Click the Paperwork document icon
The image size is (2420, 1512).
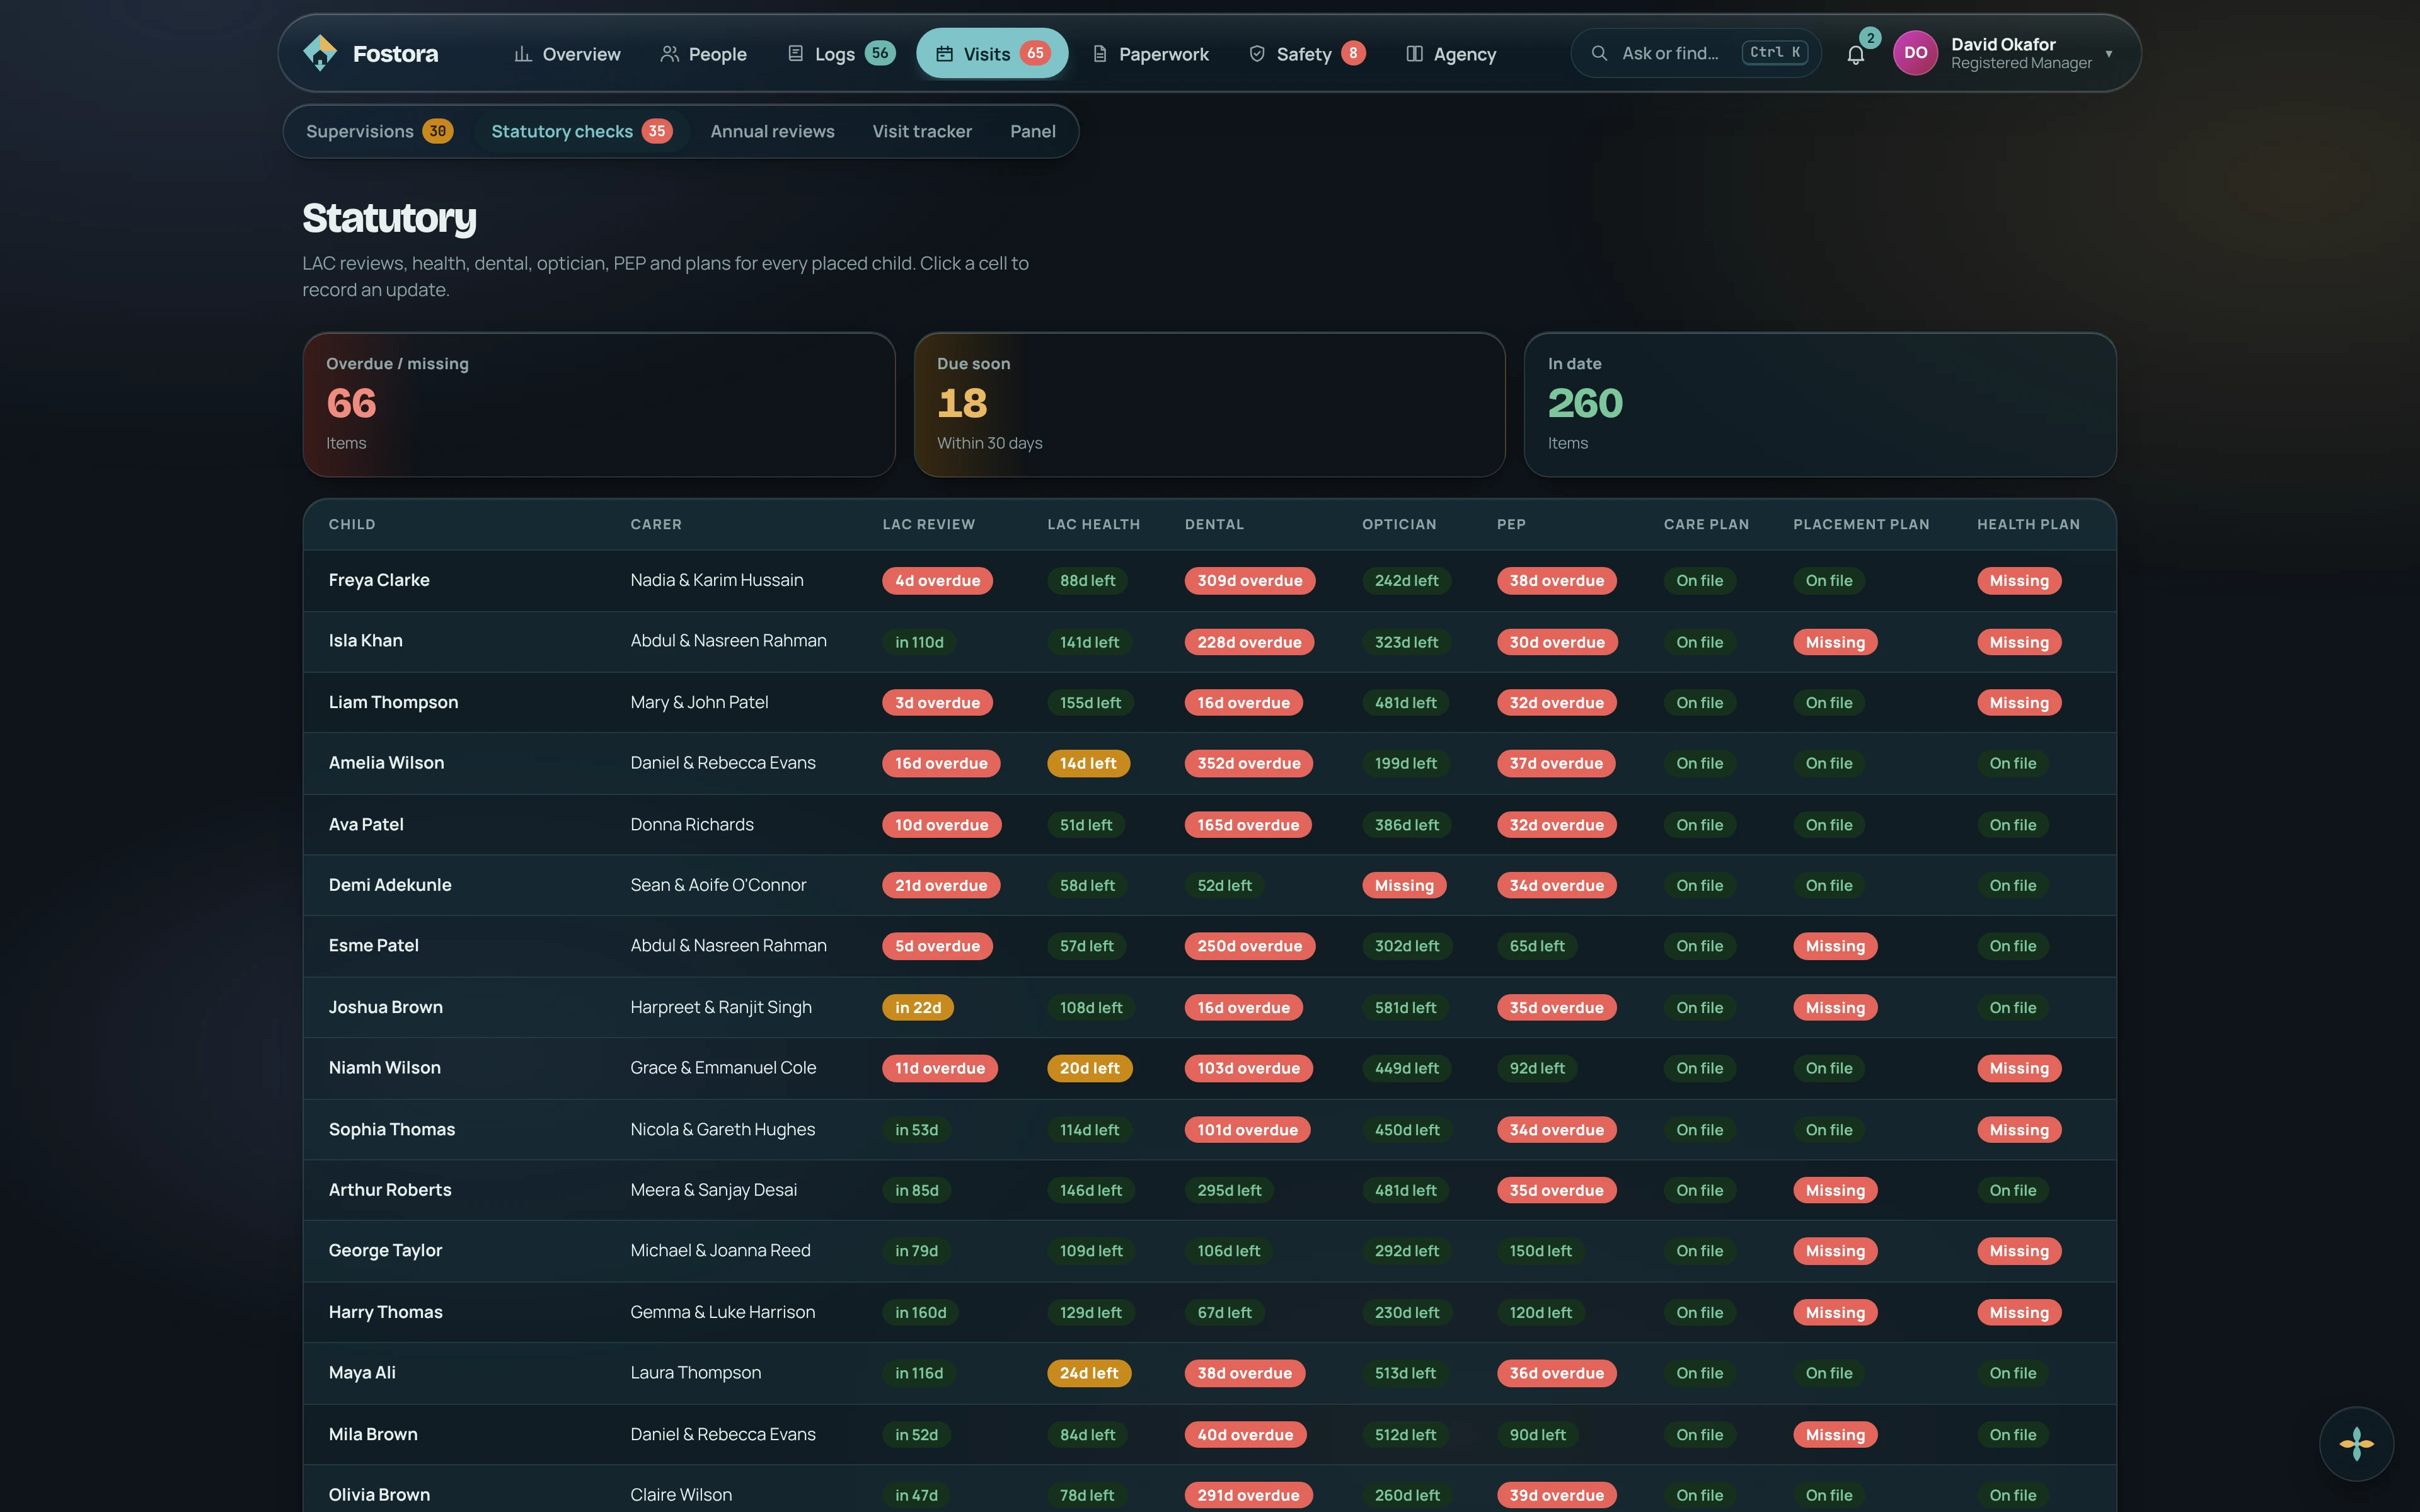pyautogui.click(x=1099, y=54)
